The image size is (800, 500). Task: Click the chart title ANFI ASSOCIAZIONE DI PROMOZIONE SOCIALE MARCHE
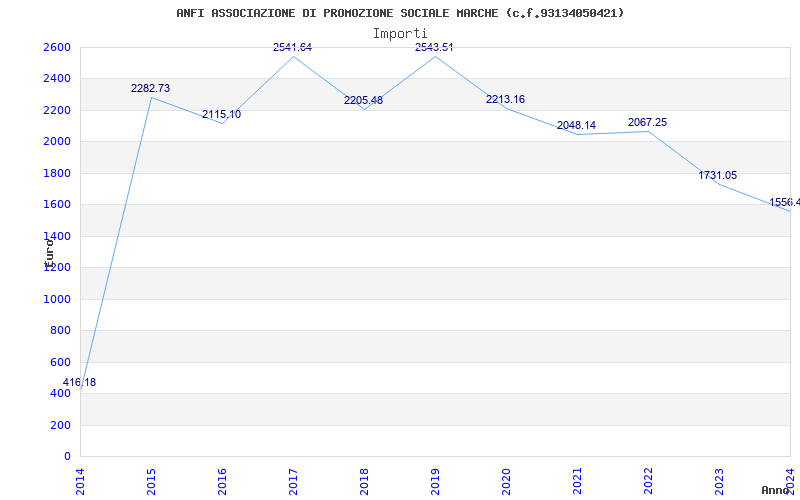pos(400,13)
